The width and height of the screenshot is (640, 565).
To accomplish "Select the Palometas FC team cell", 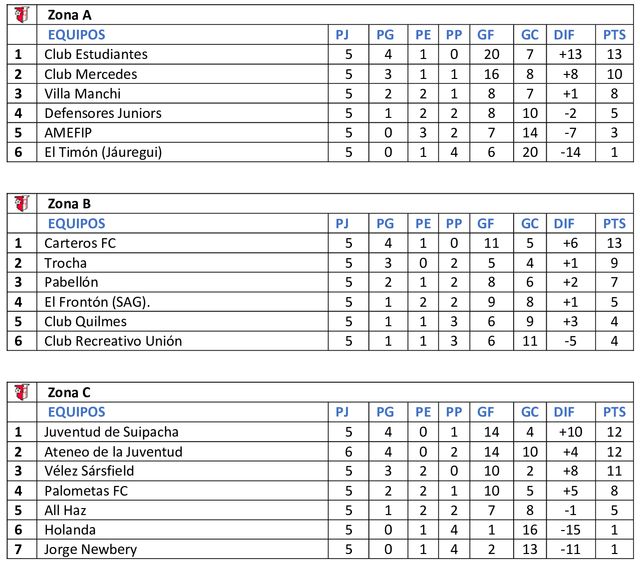I will click(86, 490).
